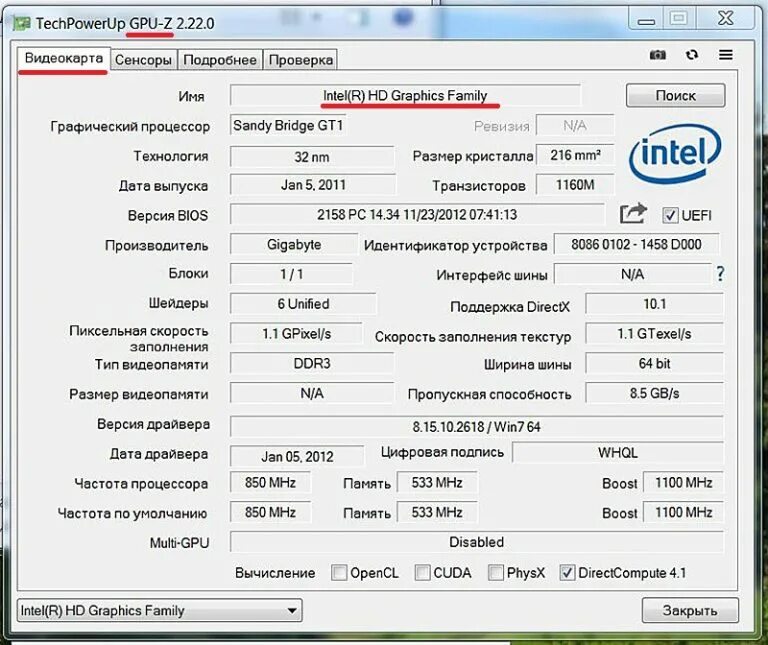The width and height of the screenshot is (768, 645).
Task: Click the Gigabyte vendor field
Action: point(294,244)
